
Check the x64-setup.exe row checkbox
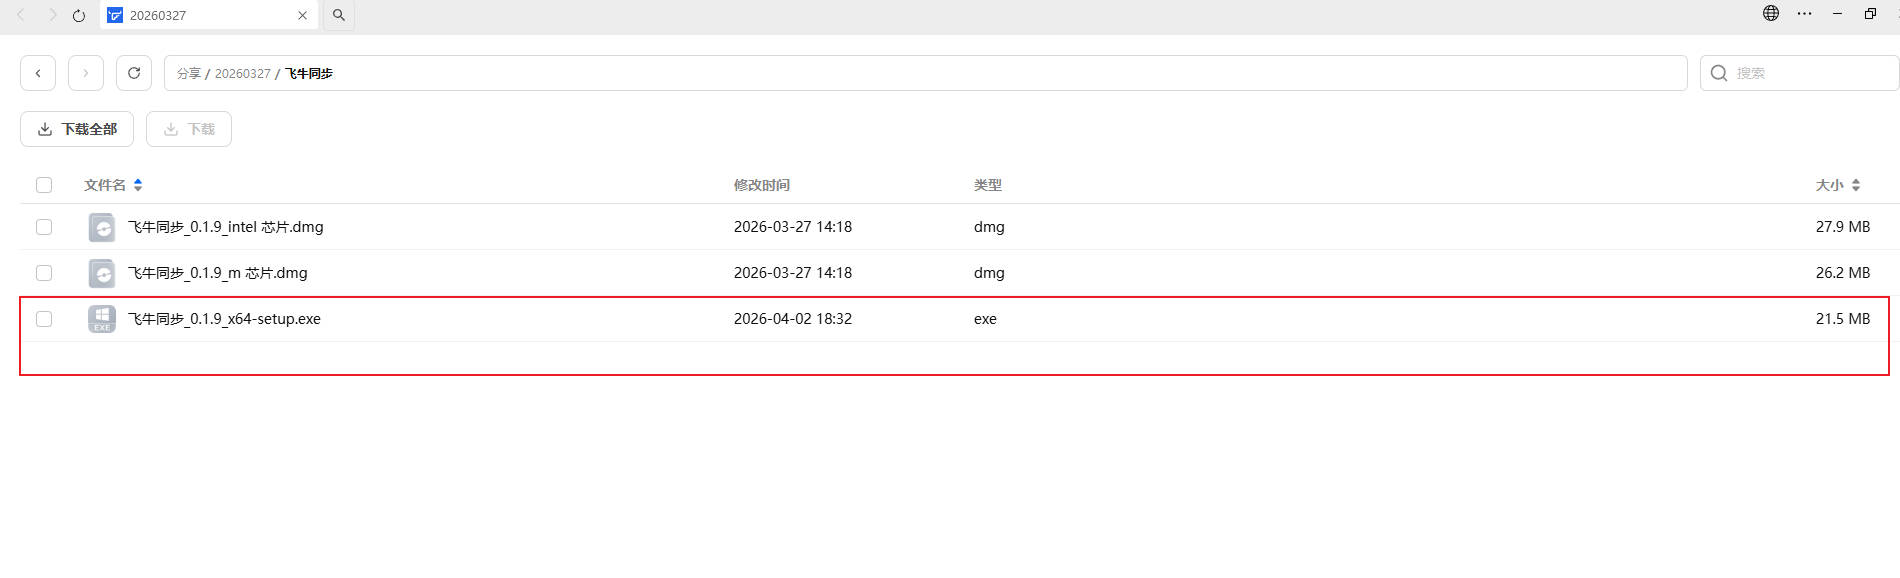(44, 319)
